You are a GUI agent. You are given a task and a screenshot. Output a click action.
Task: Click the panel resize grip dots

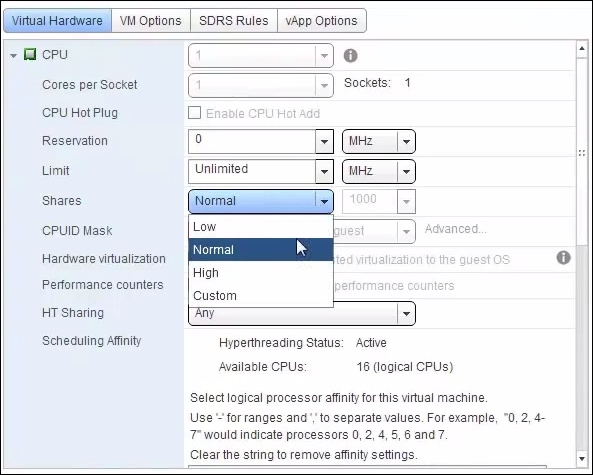tap(582, 153)
